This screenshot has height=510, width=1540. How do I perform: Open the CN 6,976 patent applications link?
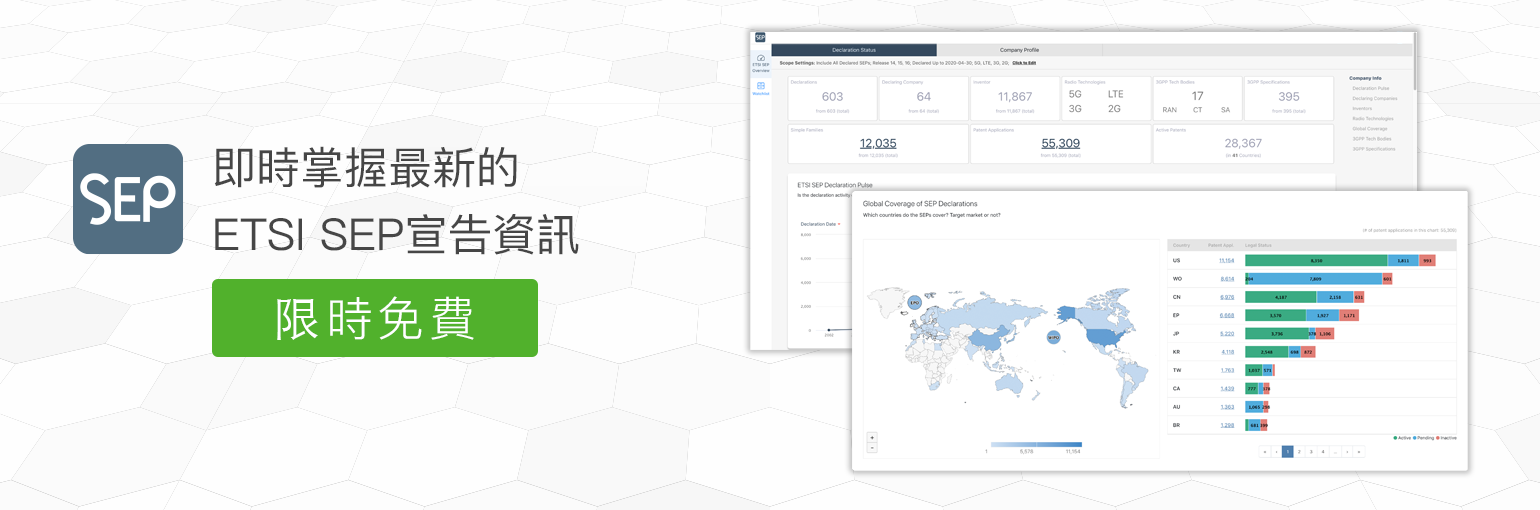click(x=1227, y=297)
